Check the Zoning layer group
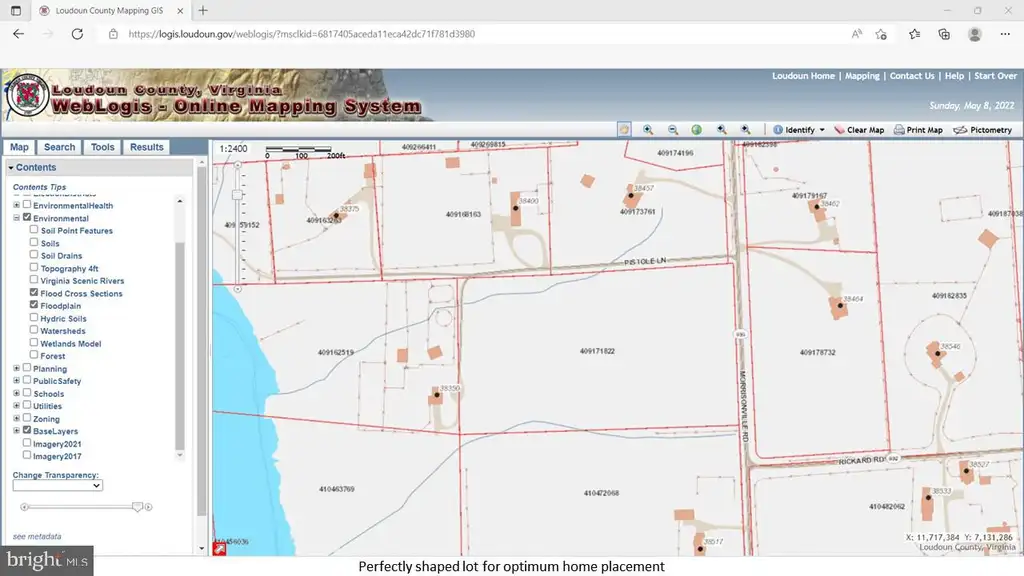 [x=27, y=417]
